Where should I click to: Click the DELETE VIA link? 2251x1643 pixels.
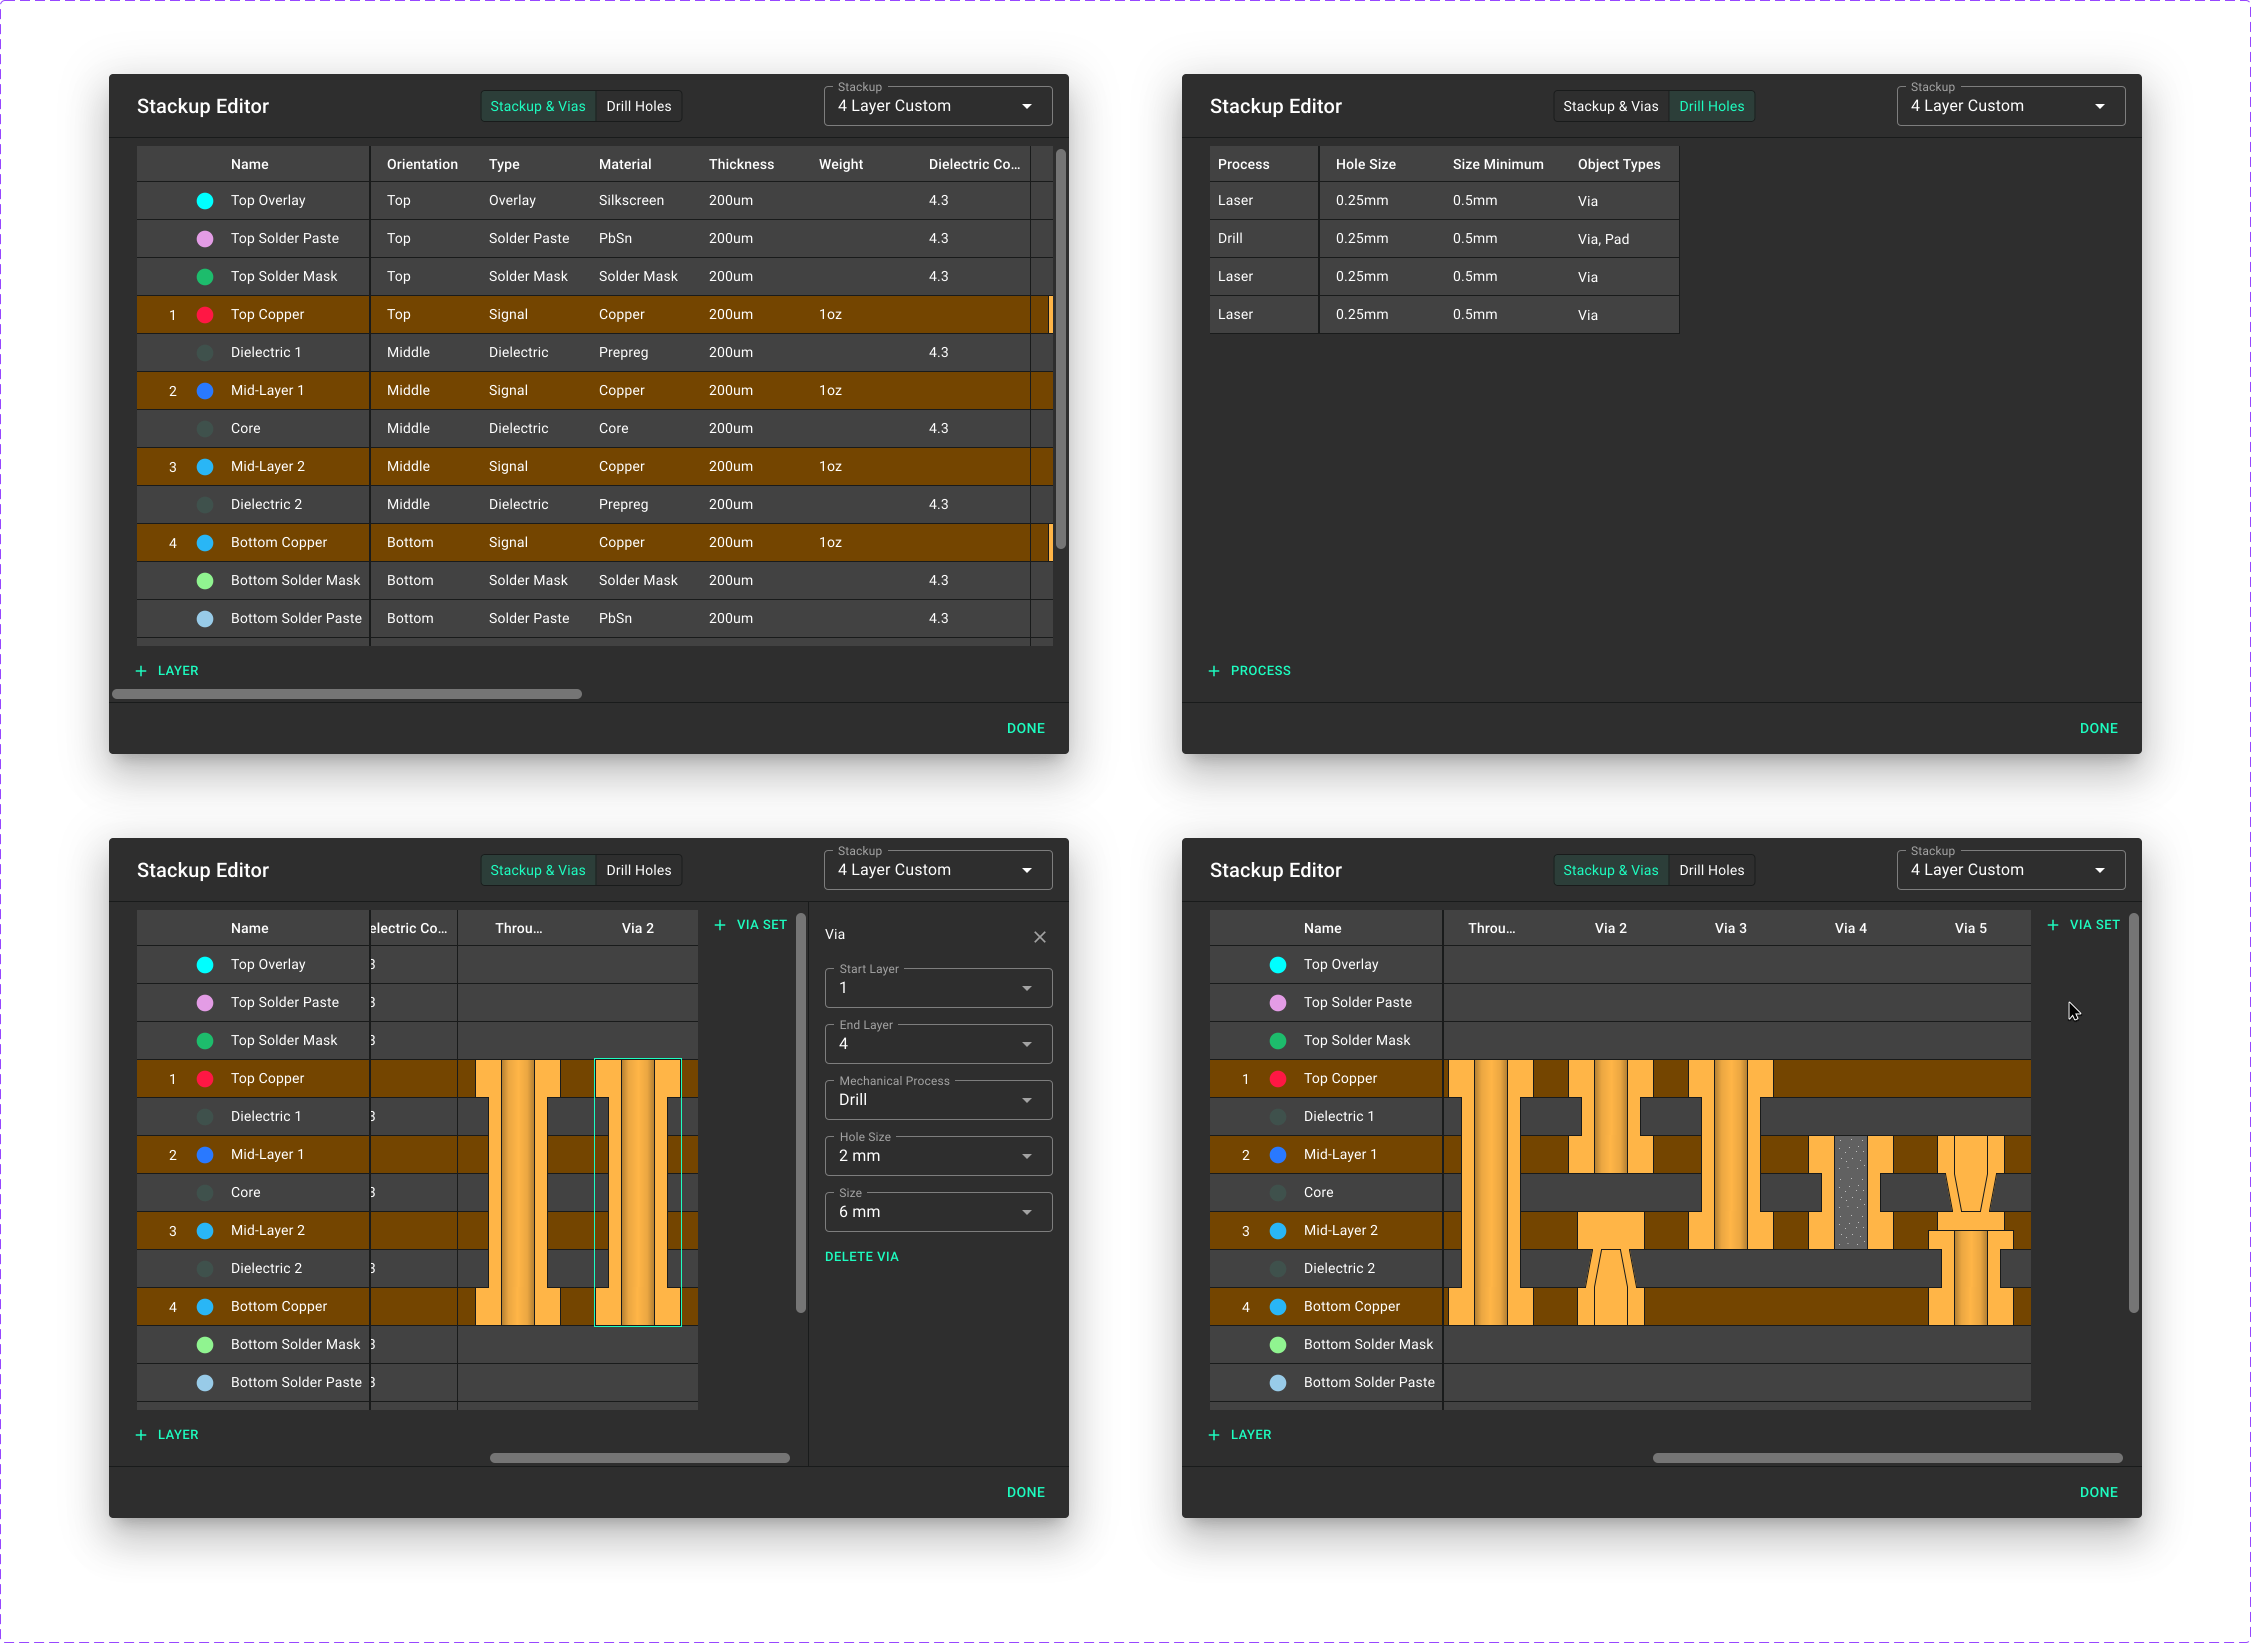861,1256
